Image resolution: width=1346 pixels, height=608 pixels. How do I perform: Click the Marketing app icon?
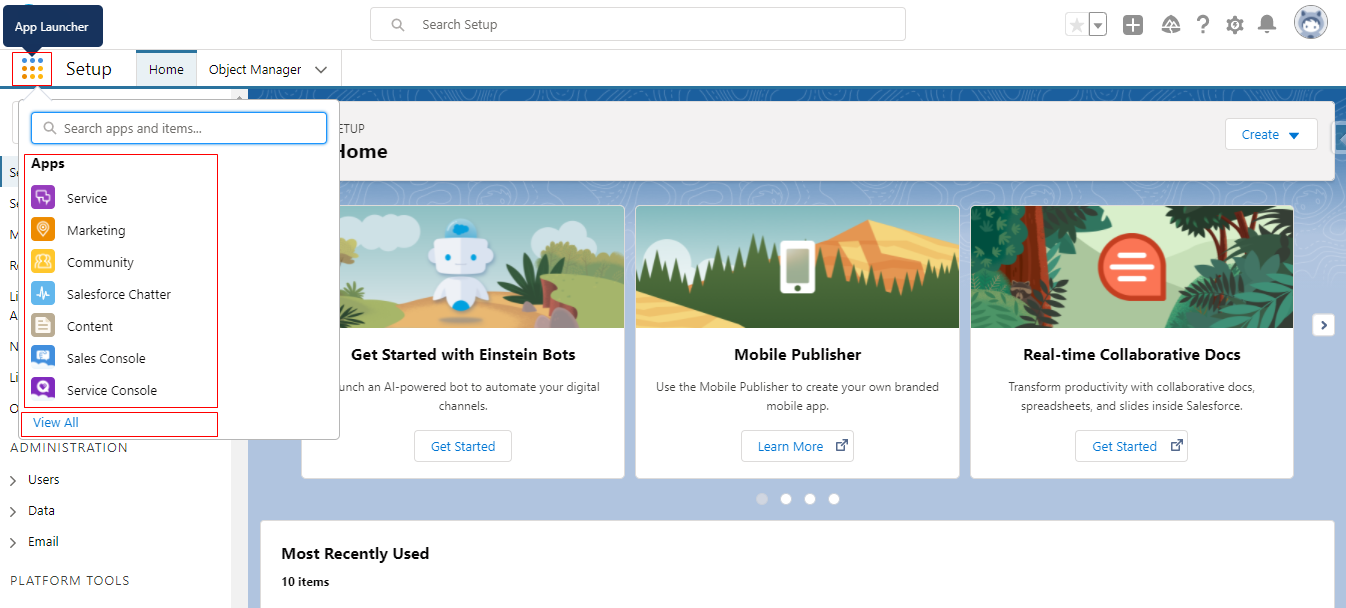tap(43, 230)
